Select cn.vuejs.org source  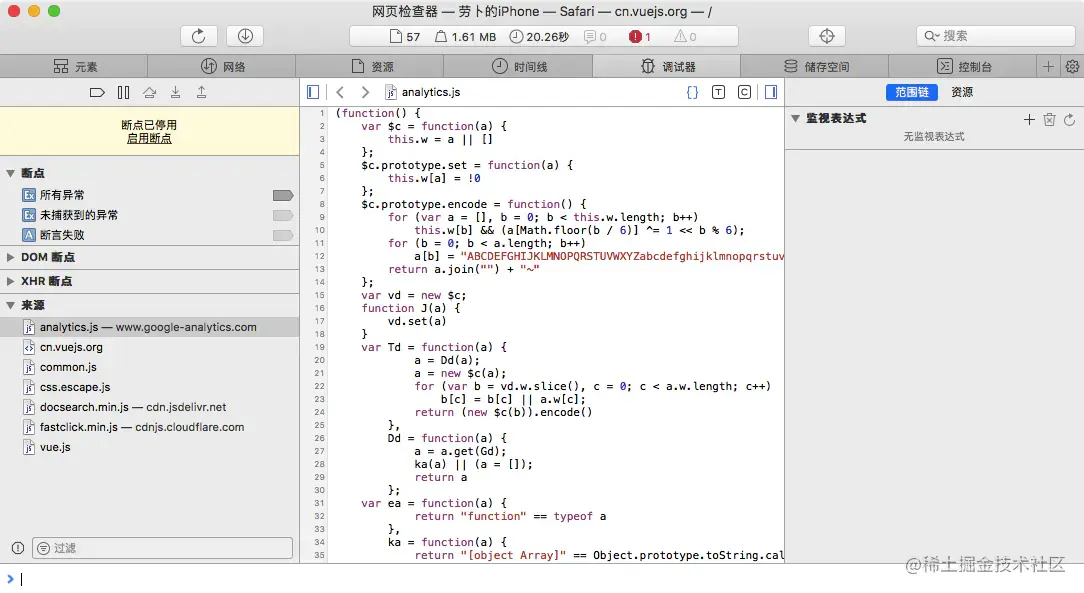coord(149,347)
